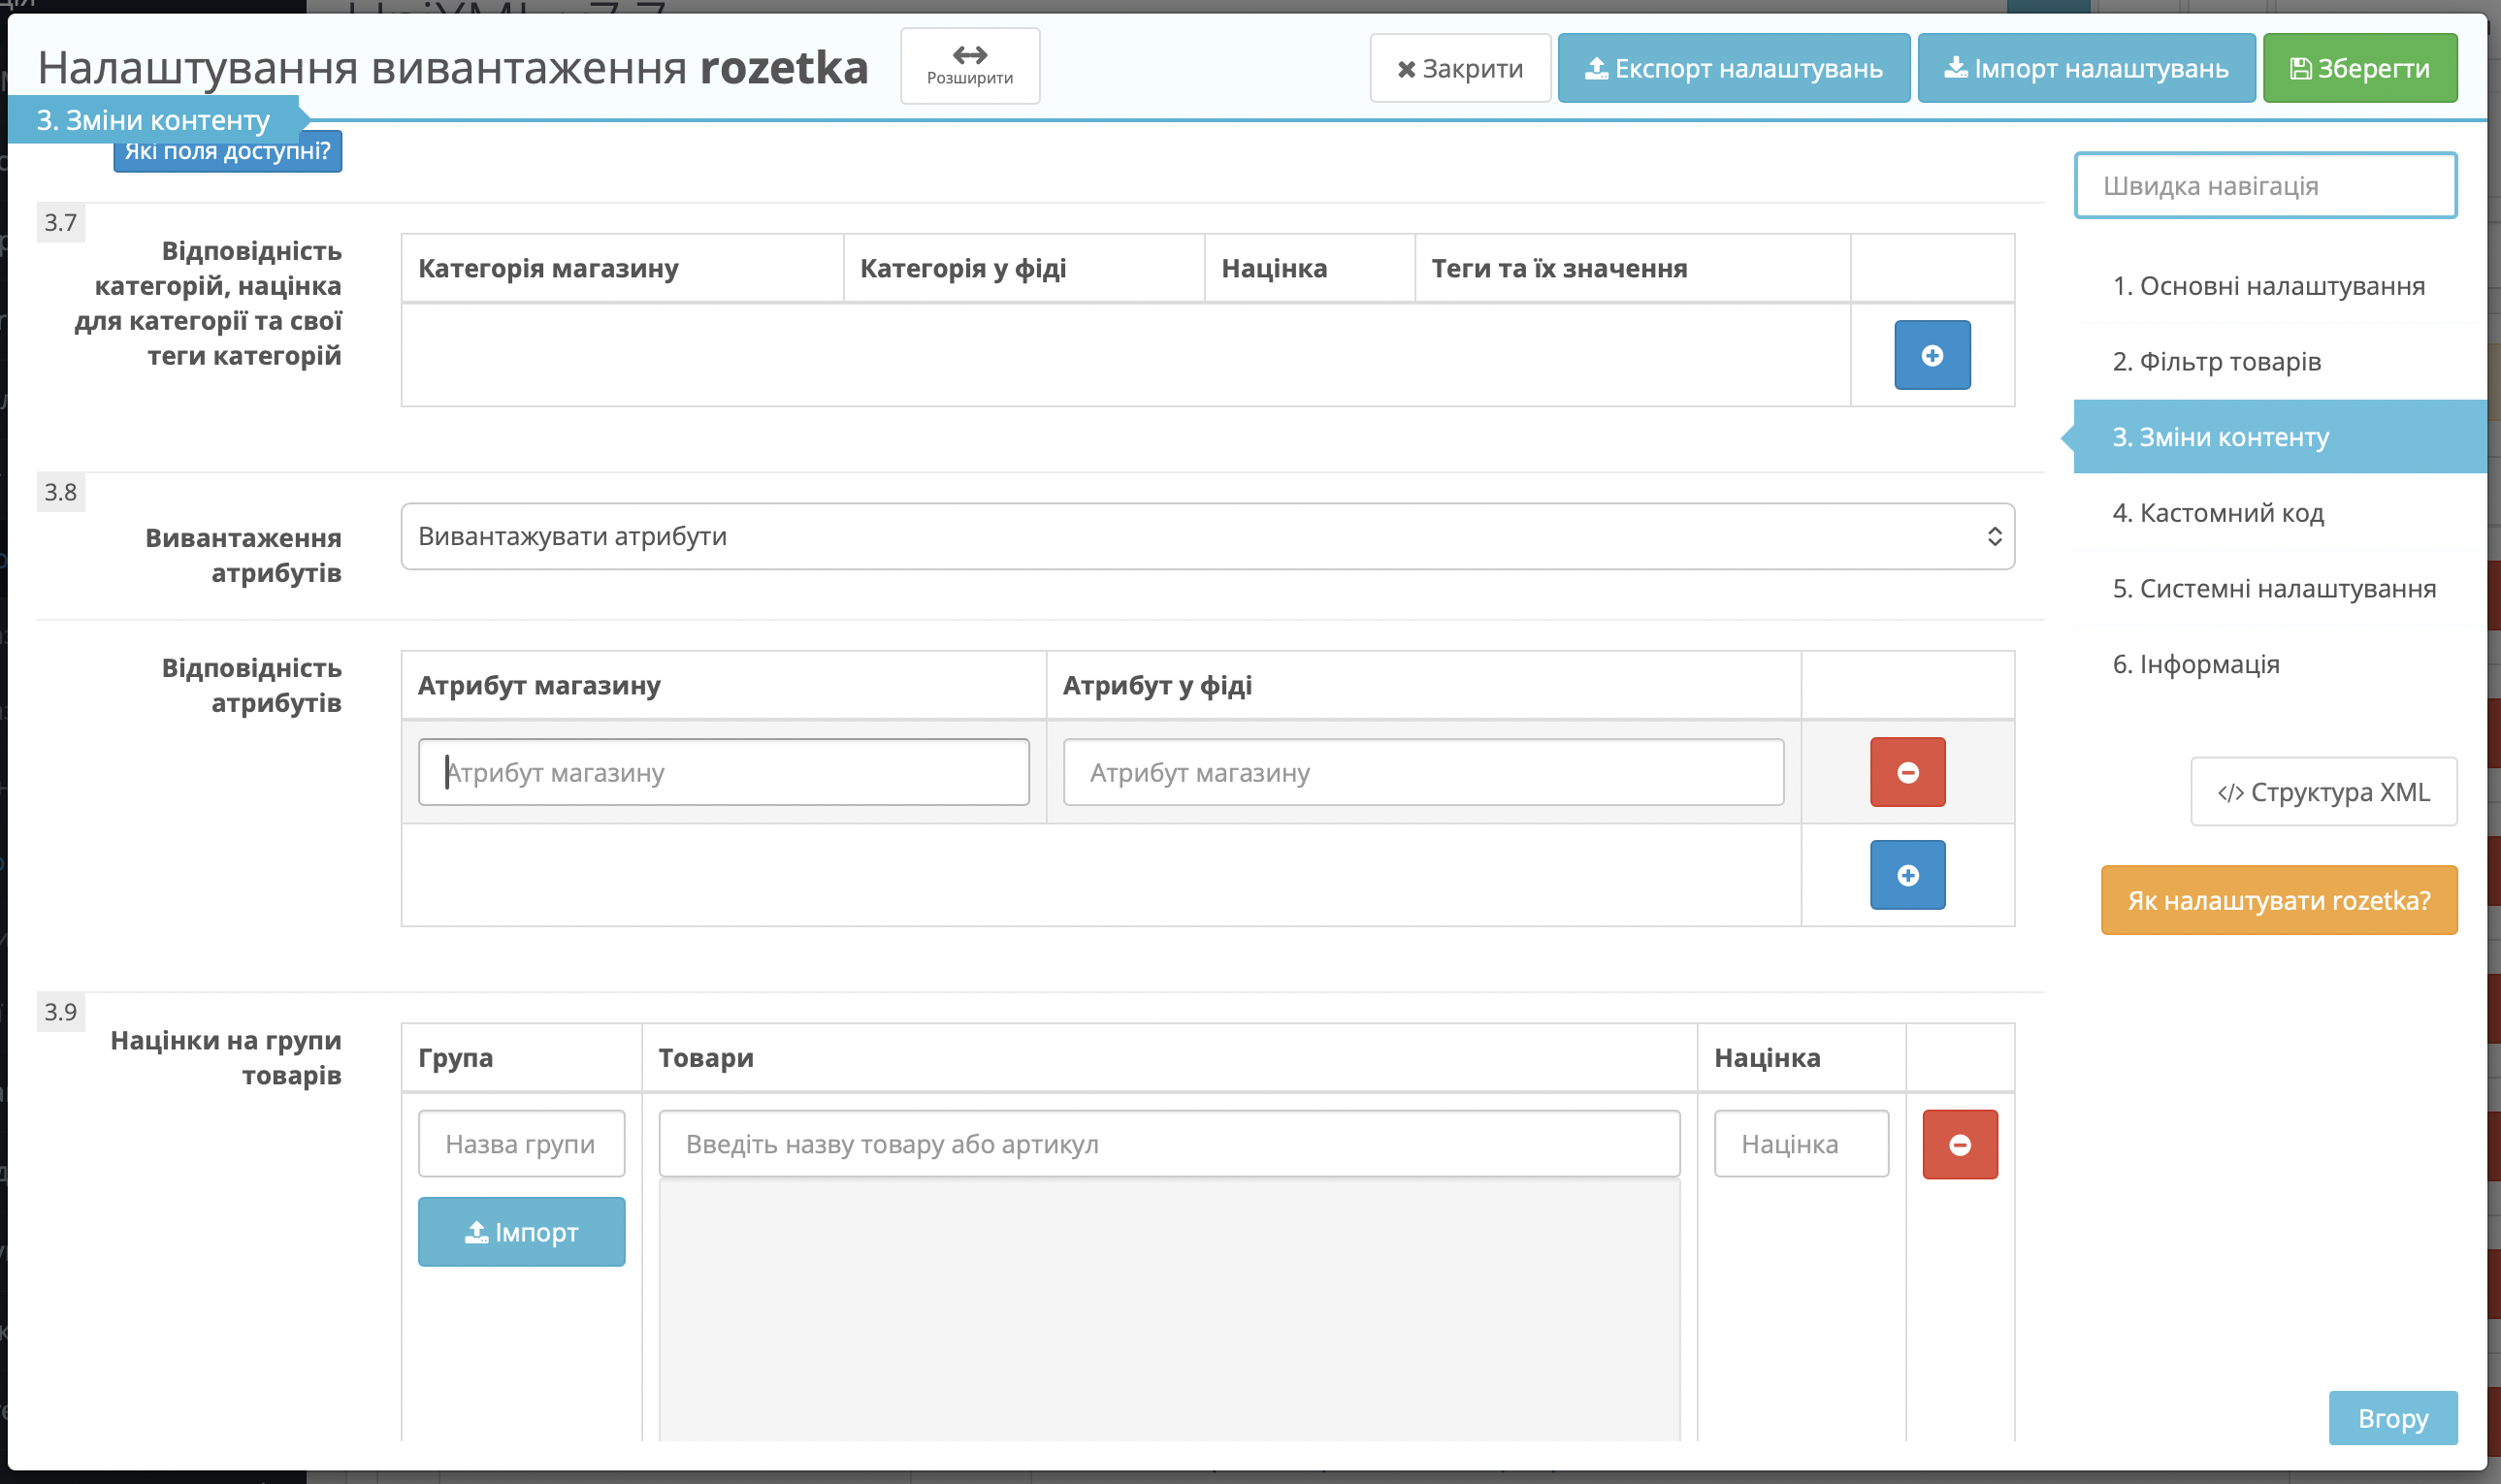2501x1484 pixels.
Task: Click the Назва групи input field
Action: point(521,1144)
